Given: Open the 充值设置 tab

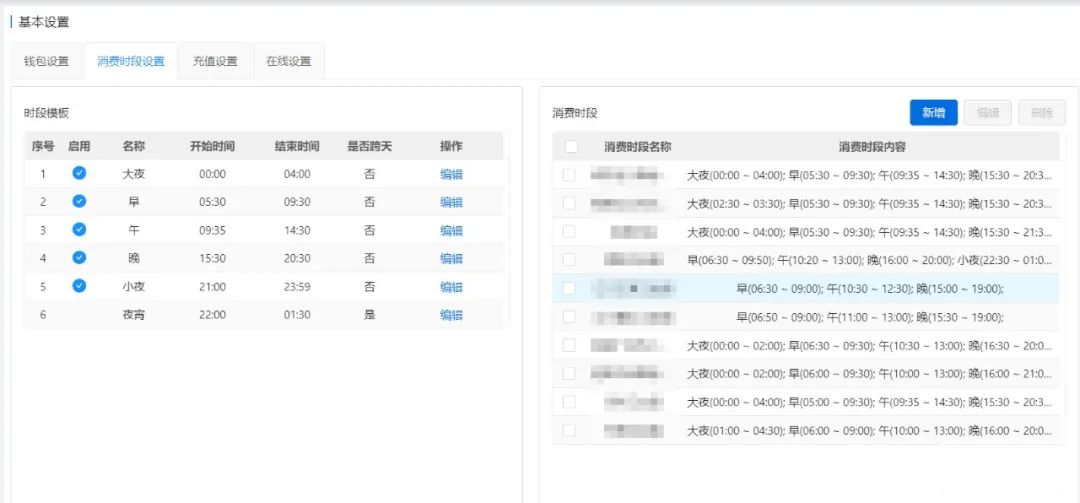Looking at the screenshot, I should pyautogui.click(x=215, y=61).
